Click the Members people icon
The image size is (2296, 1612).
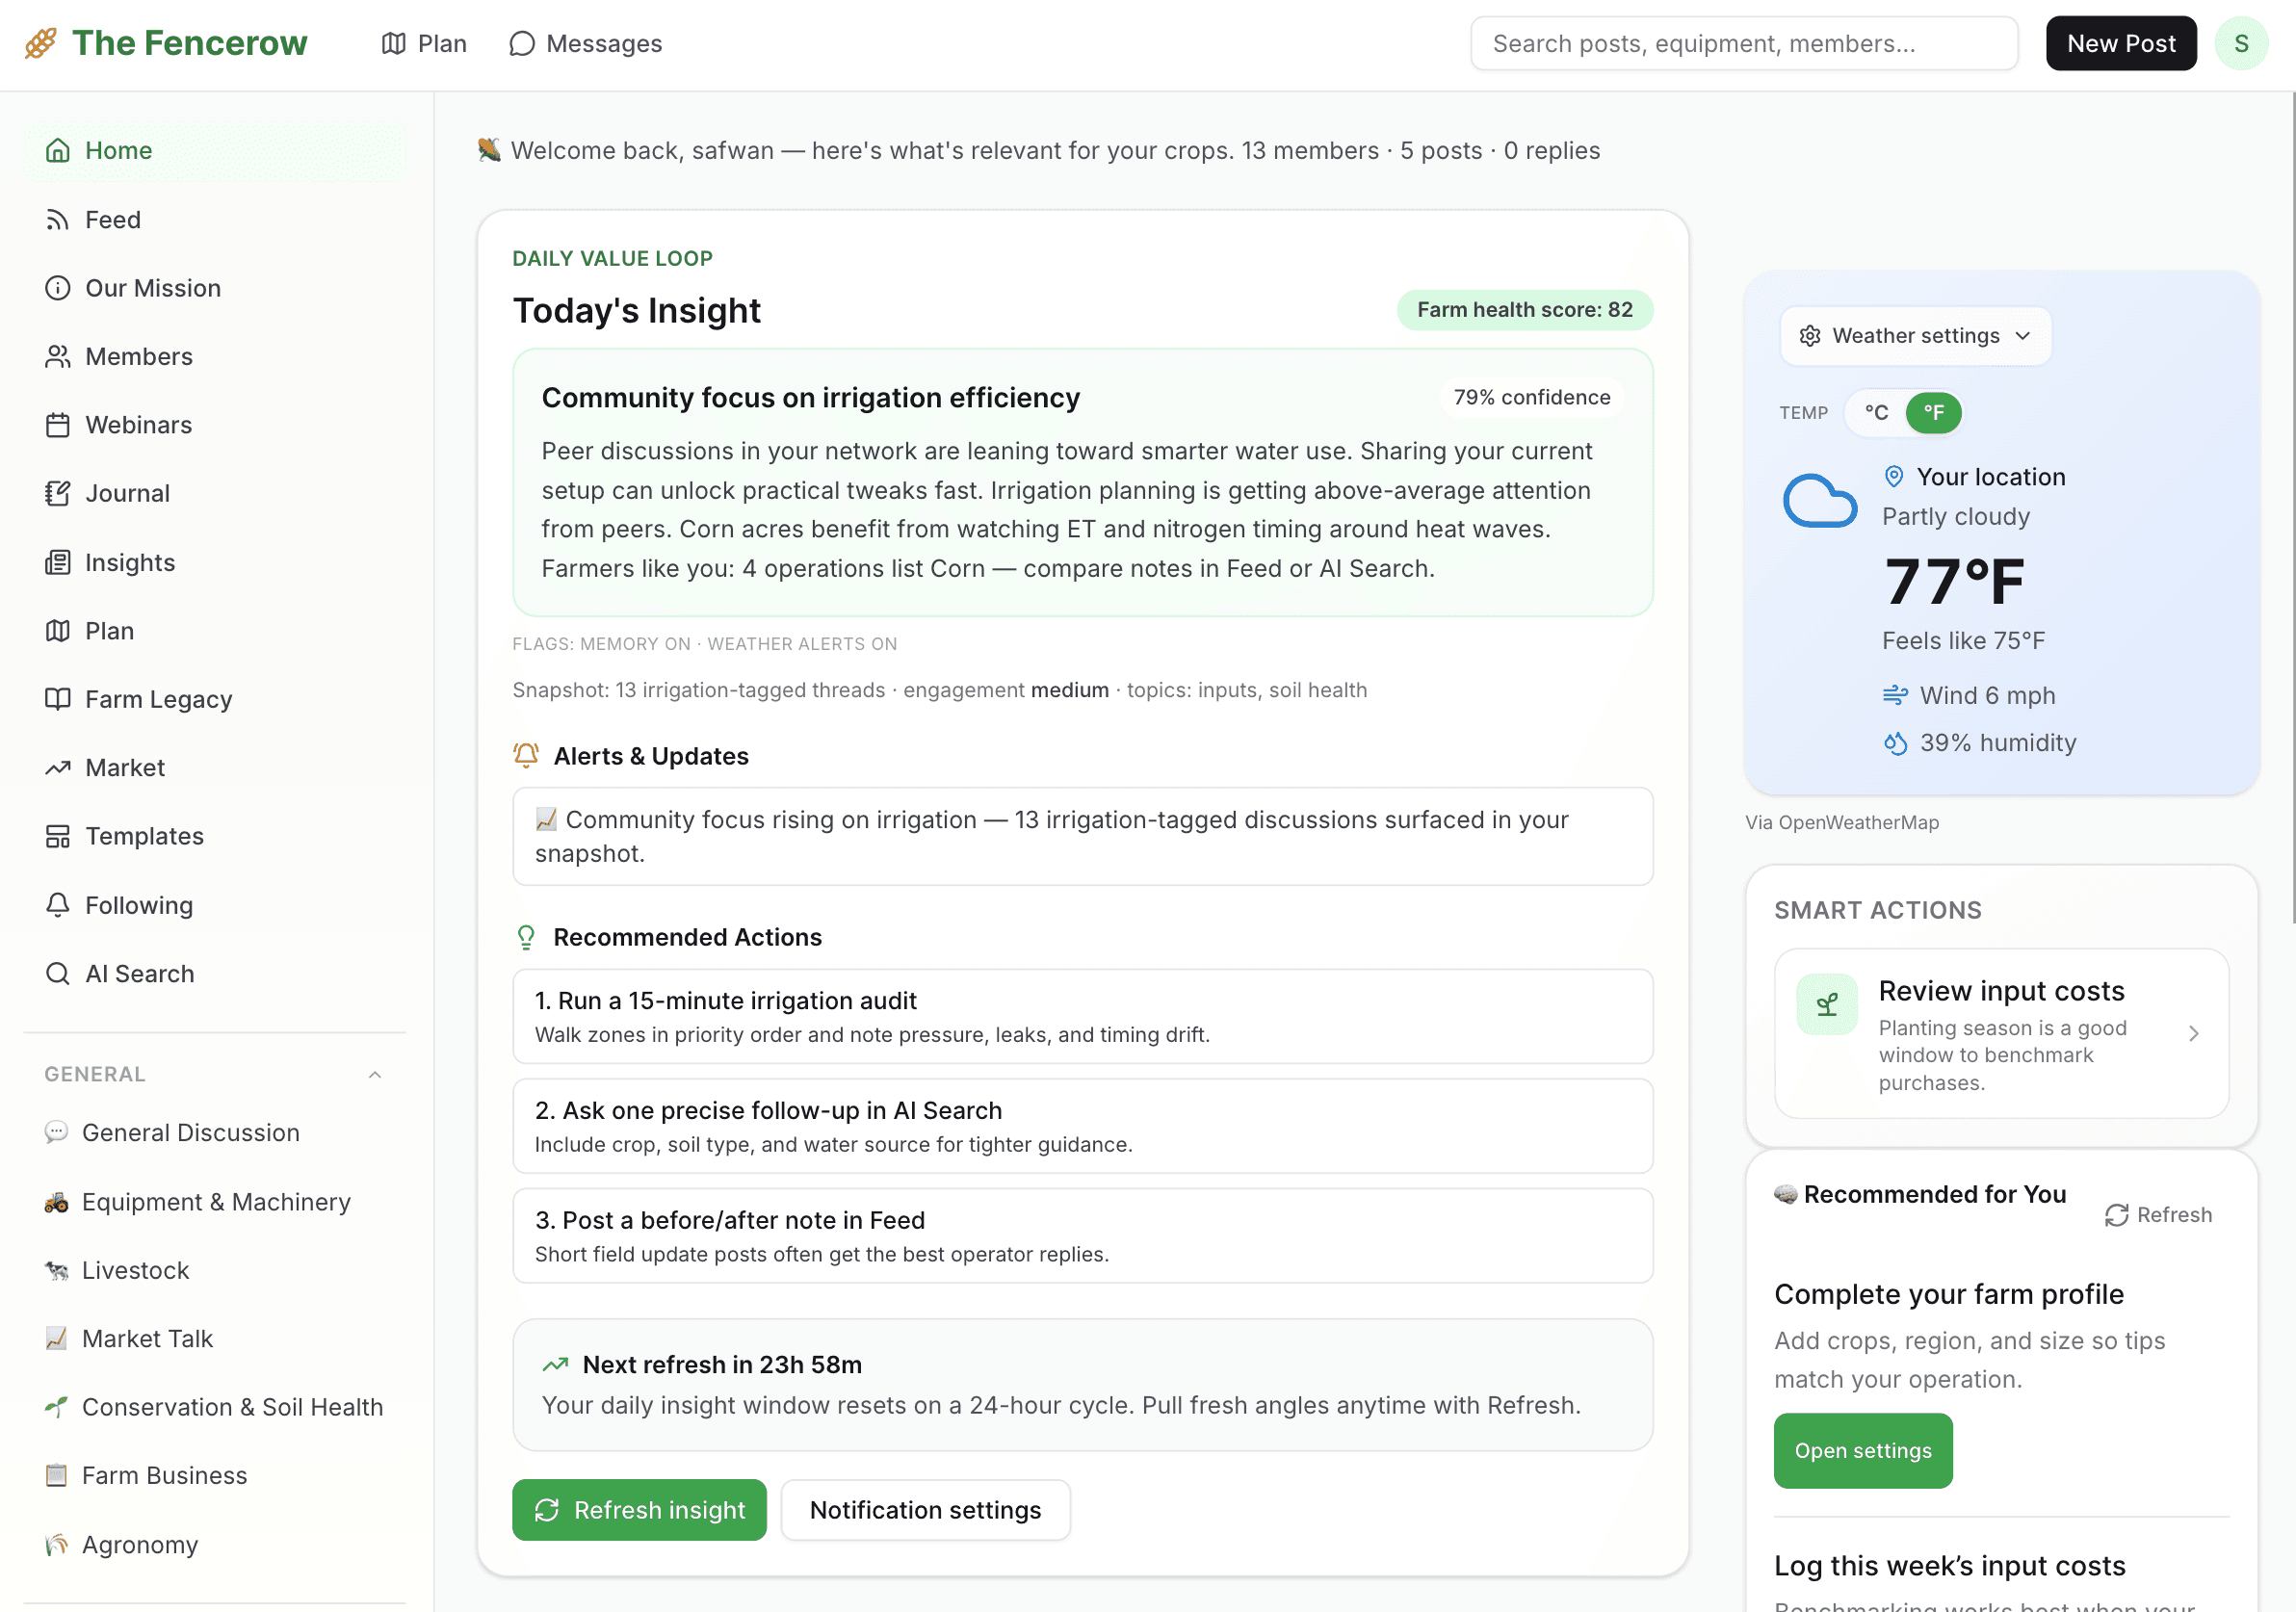click(x=58, y=357)
